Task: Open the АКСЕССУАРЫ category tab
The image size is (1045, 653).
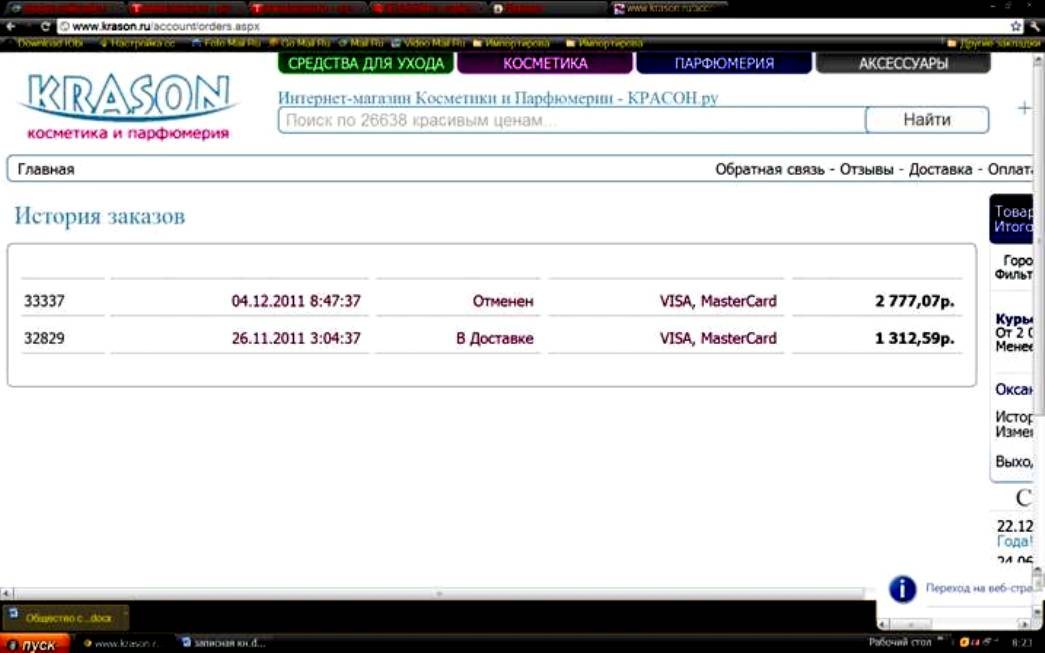Action: (x=903, y=63)
